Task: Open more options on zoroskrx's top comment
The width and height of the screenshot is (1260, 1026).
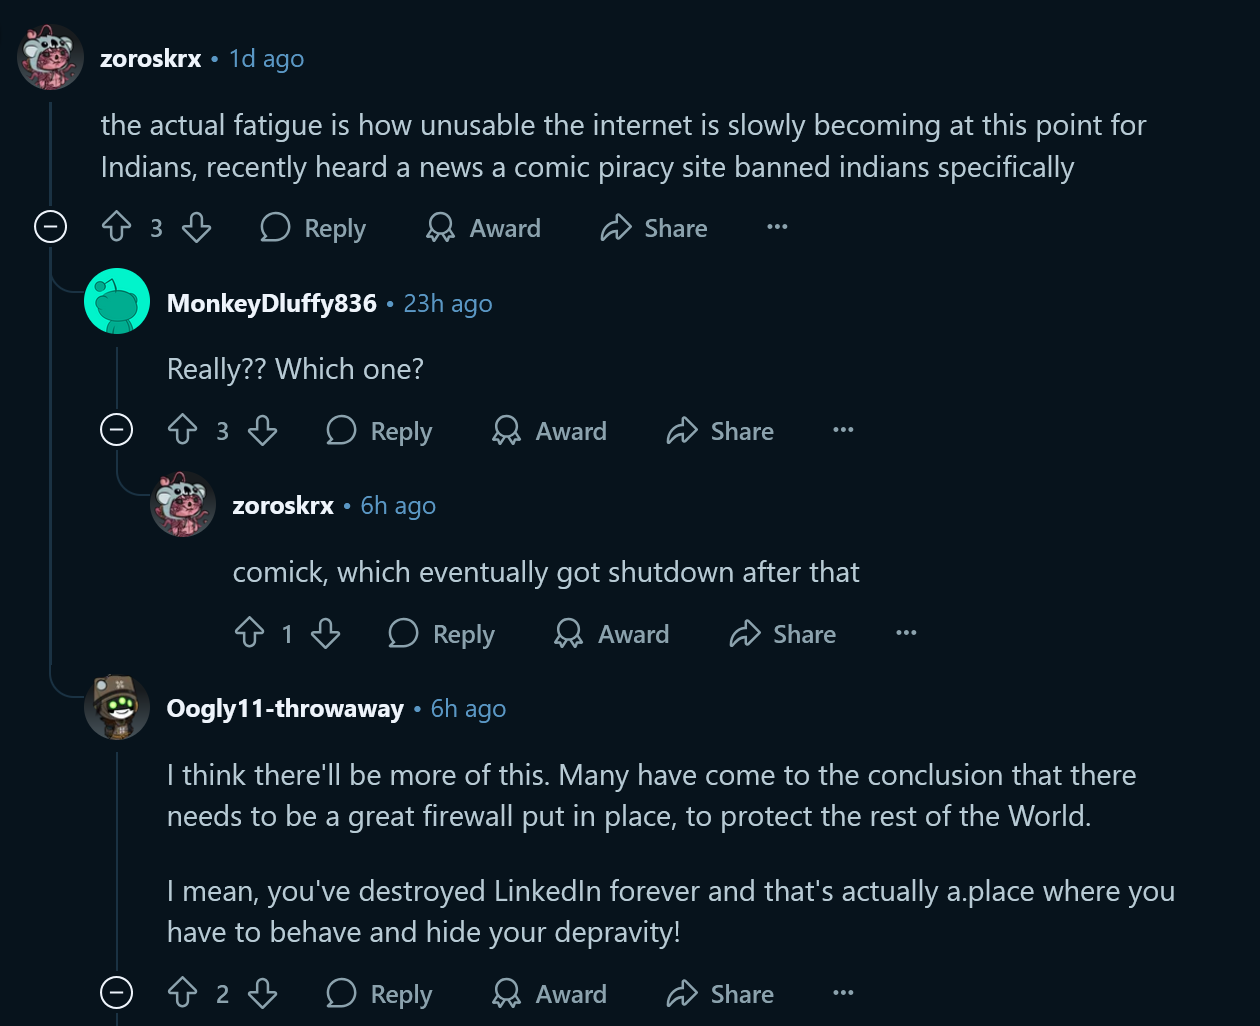Action: click(x=777, y=227)
